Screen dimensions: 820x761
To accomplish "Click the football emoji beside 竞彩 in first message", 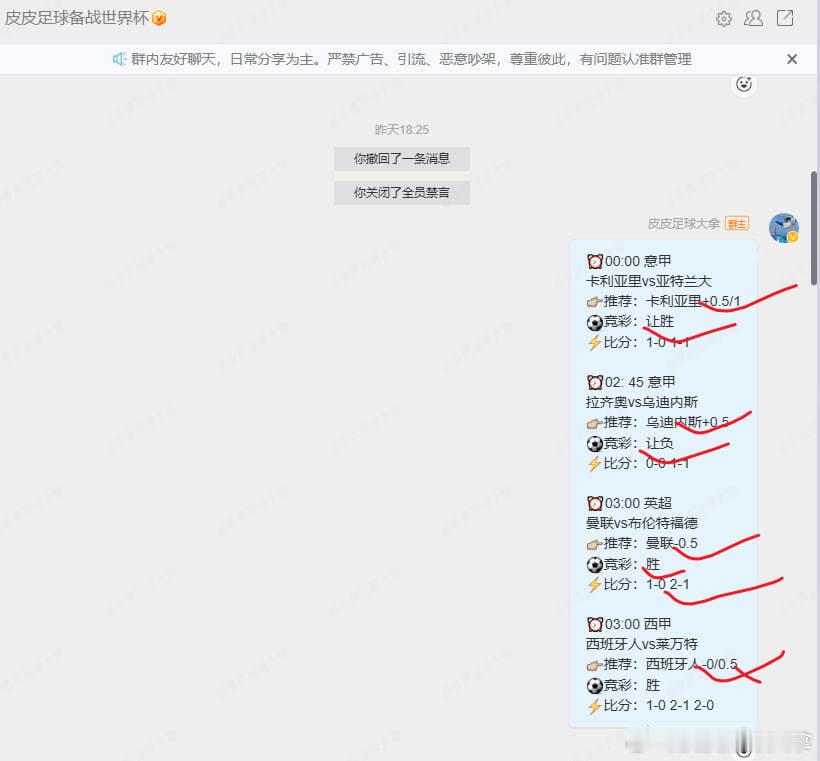I will click(594, 321).
